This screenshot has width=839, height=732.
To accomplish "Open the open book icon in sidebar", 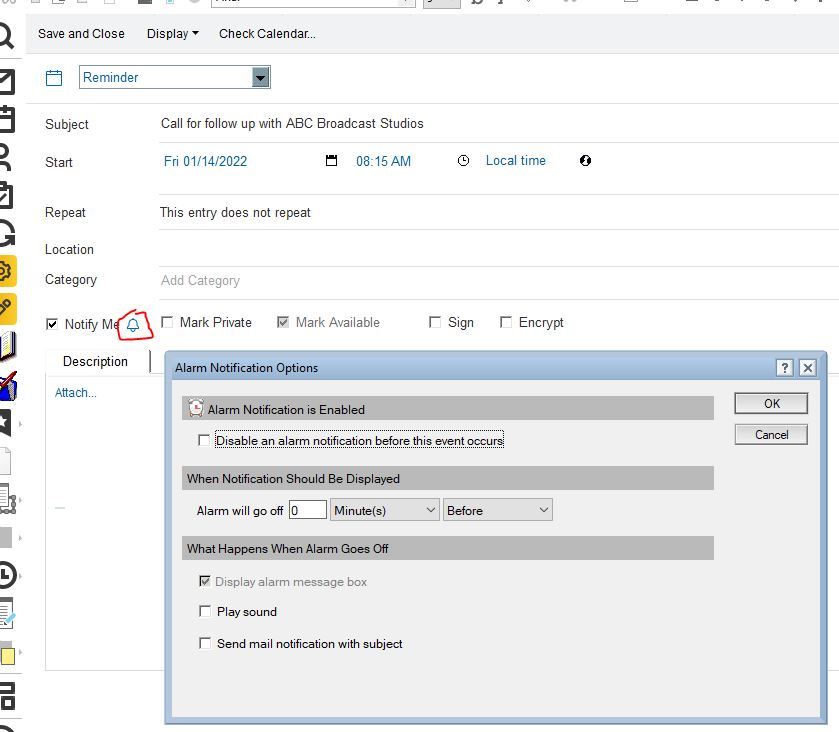I will tap(7, 346).
